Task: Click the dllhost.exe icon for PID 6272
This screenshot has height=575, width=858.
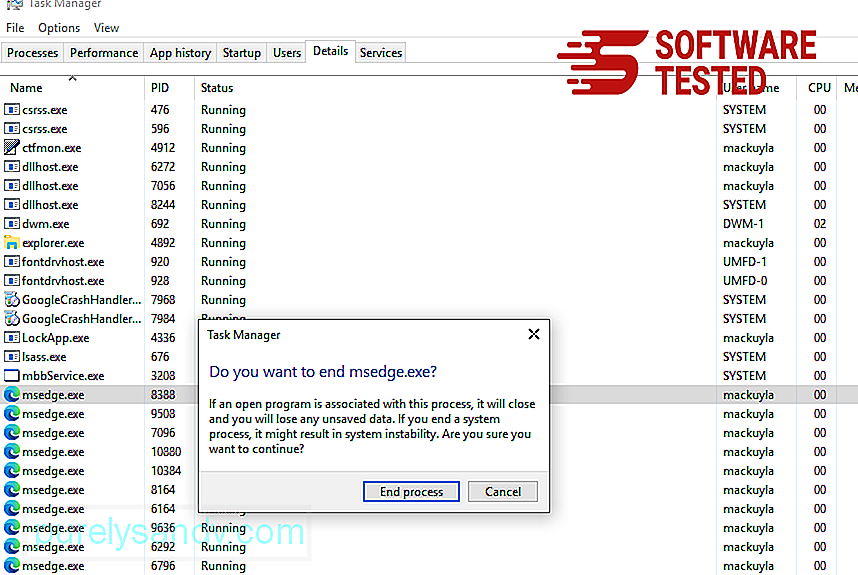Action: coord(11,166)
